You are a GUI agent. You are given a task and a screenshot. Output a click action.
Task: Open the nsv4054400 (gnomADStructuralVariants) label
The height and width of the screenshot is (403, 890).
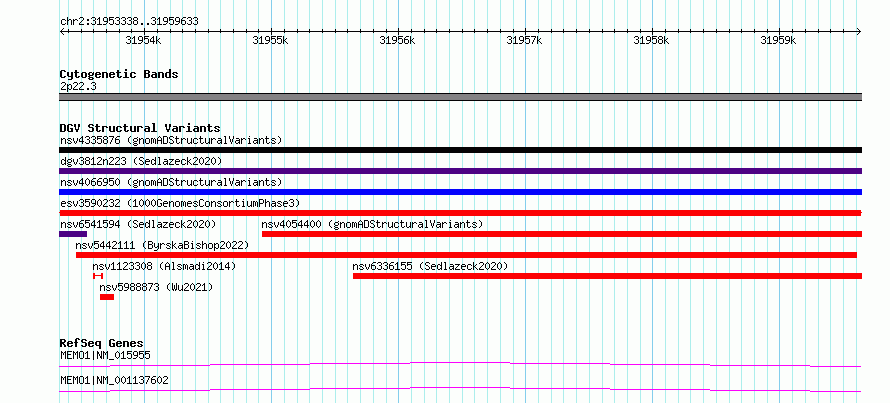click(372, 224)
